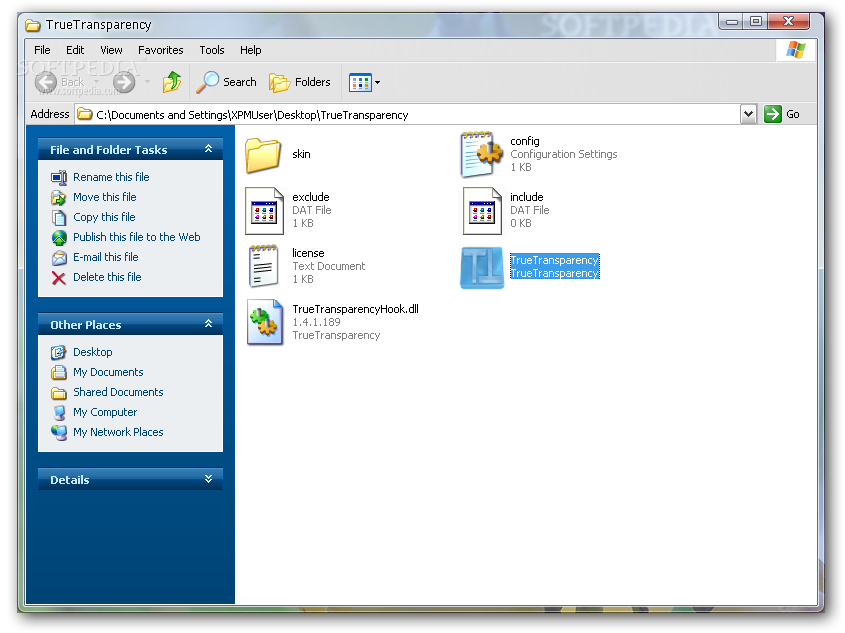Screen dimensions: 845x633
Task: Go up one folder level icon
Action: pyautogui.click(x=172, y=82)
